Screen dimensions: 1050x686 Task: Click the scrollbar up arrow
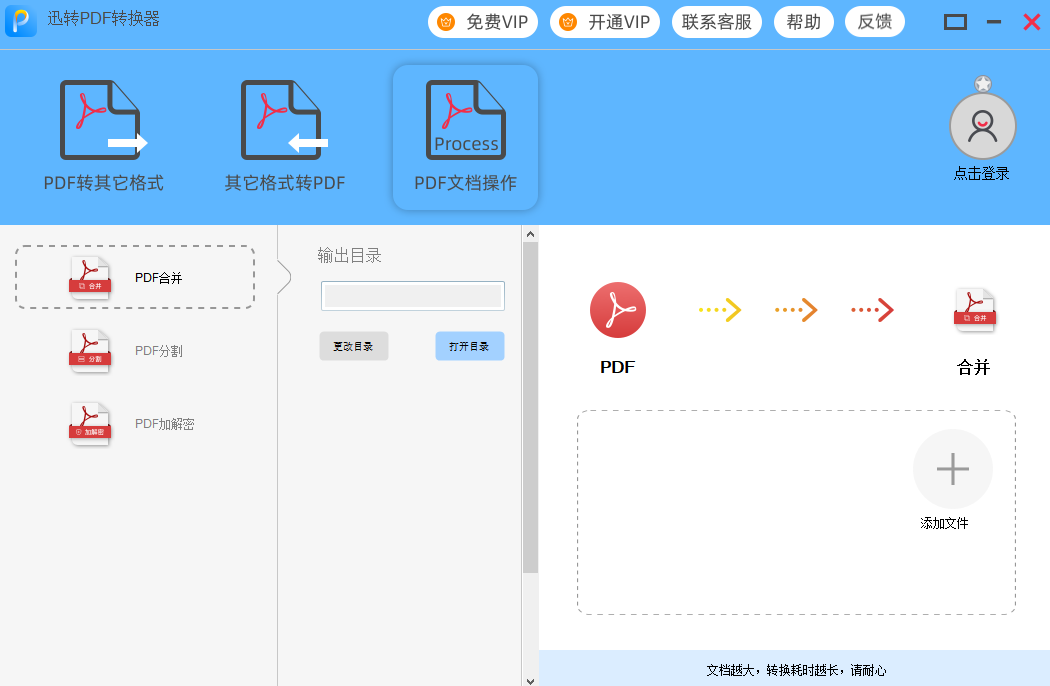[530, 234]
